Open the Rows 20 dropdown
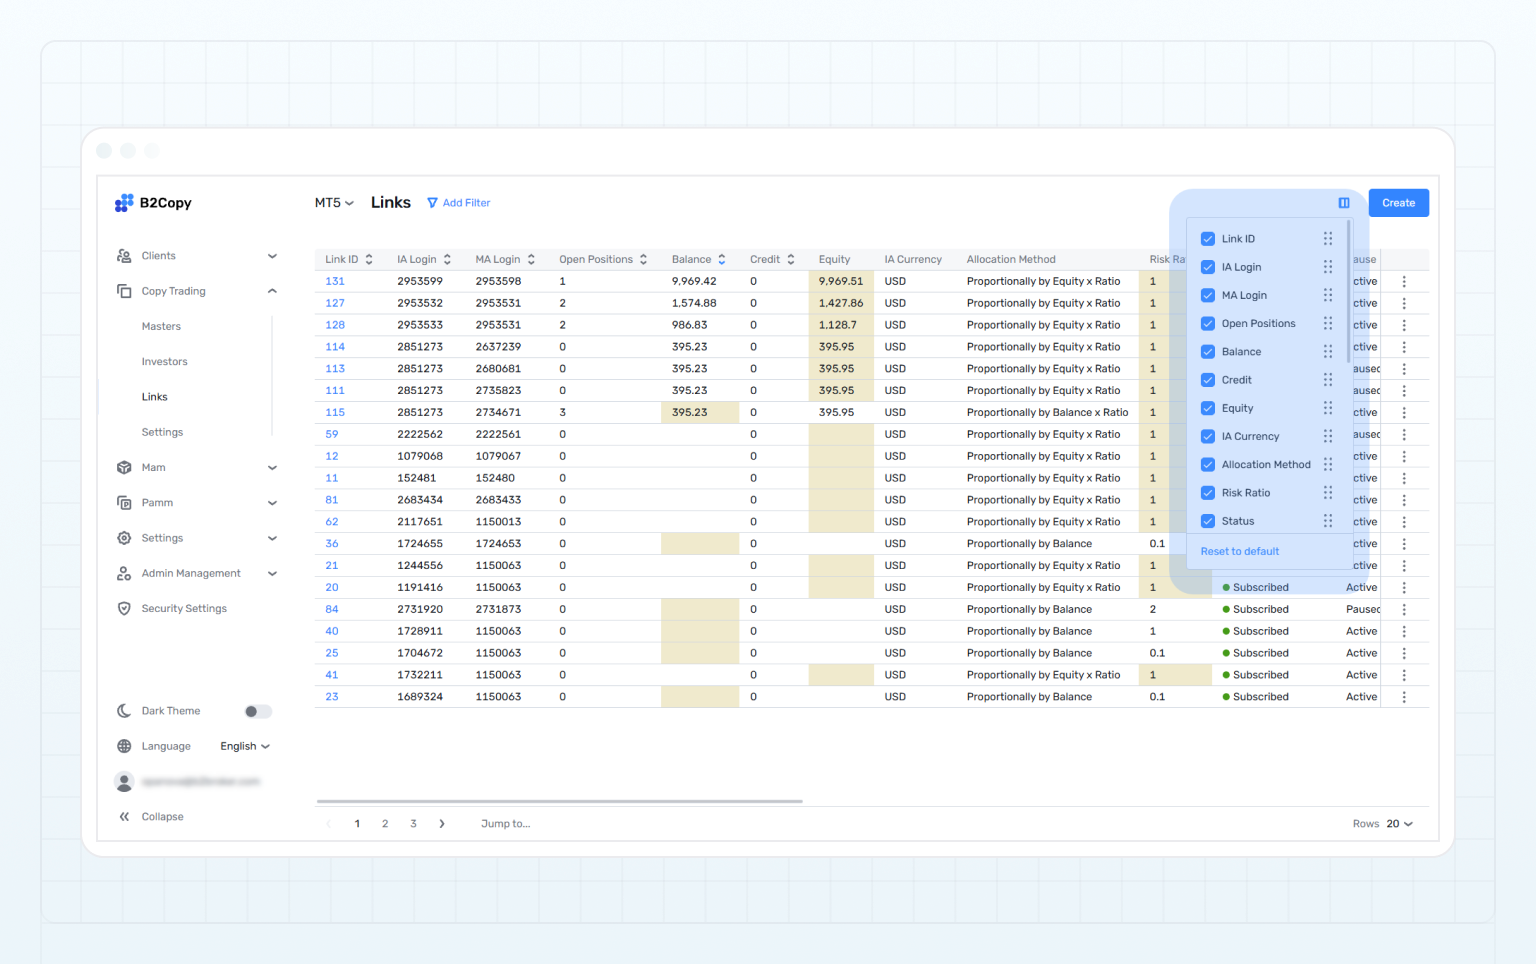This screenshot has width=1536, height=964. tap(1397, 823)
